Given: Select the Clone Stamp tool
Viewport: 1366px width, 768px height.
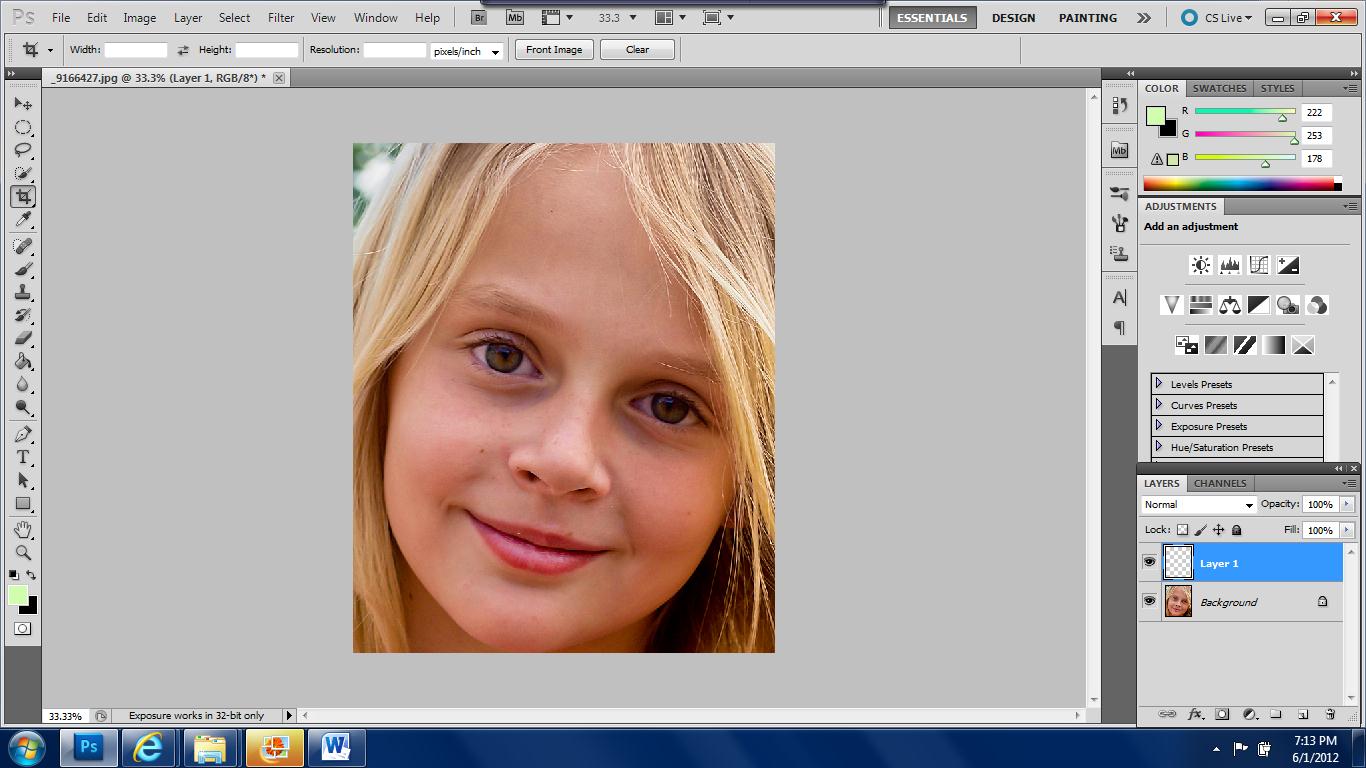Looking at the screenshot, I should (23, 292).
